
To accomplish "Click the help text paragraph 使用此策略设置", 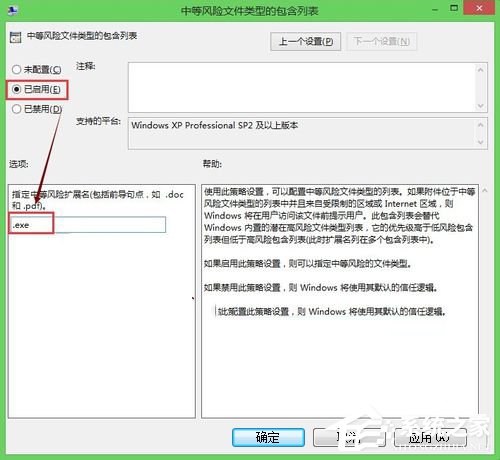I will pyautogui.click(x=339, y=216).
